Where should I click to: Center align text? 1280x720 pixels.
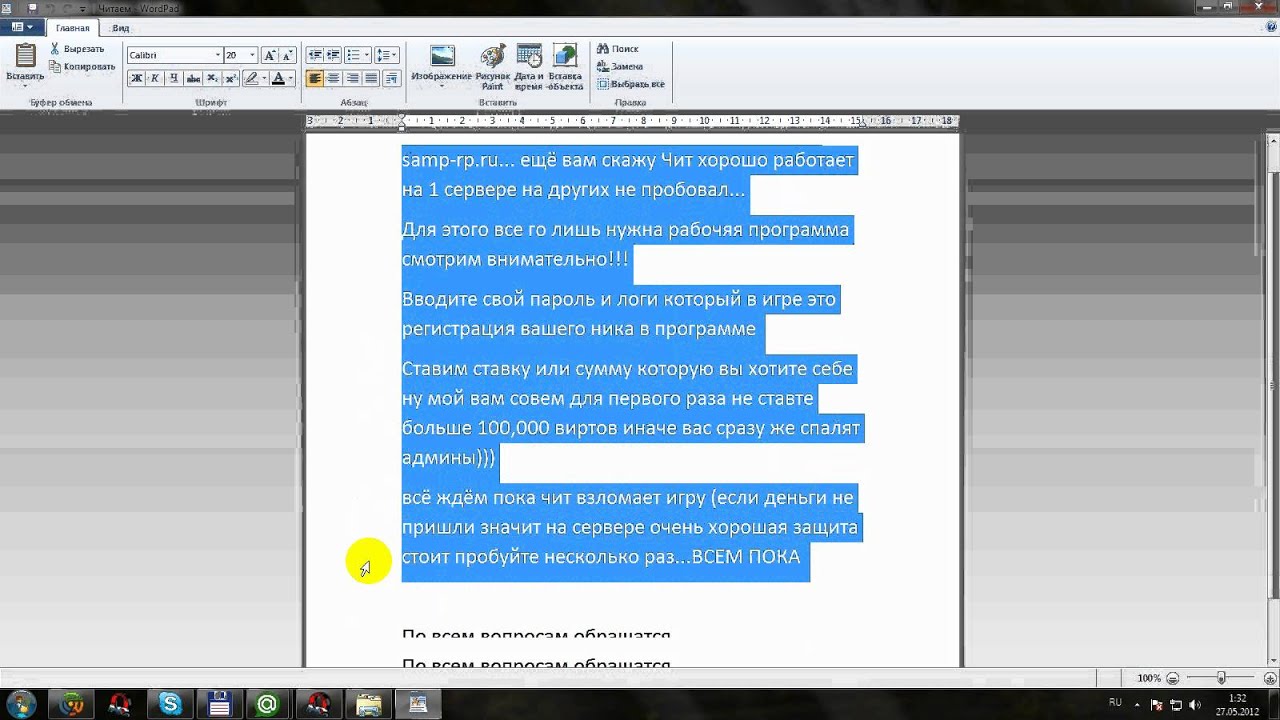[333, 78]
